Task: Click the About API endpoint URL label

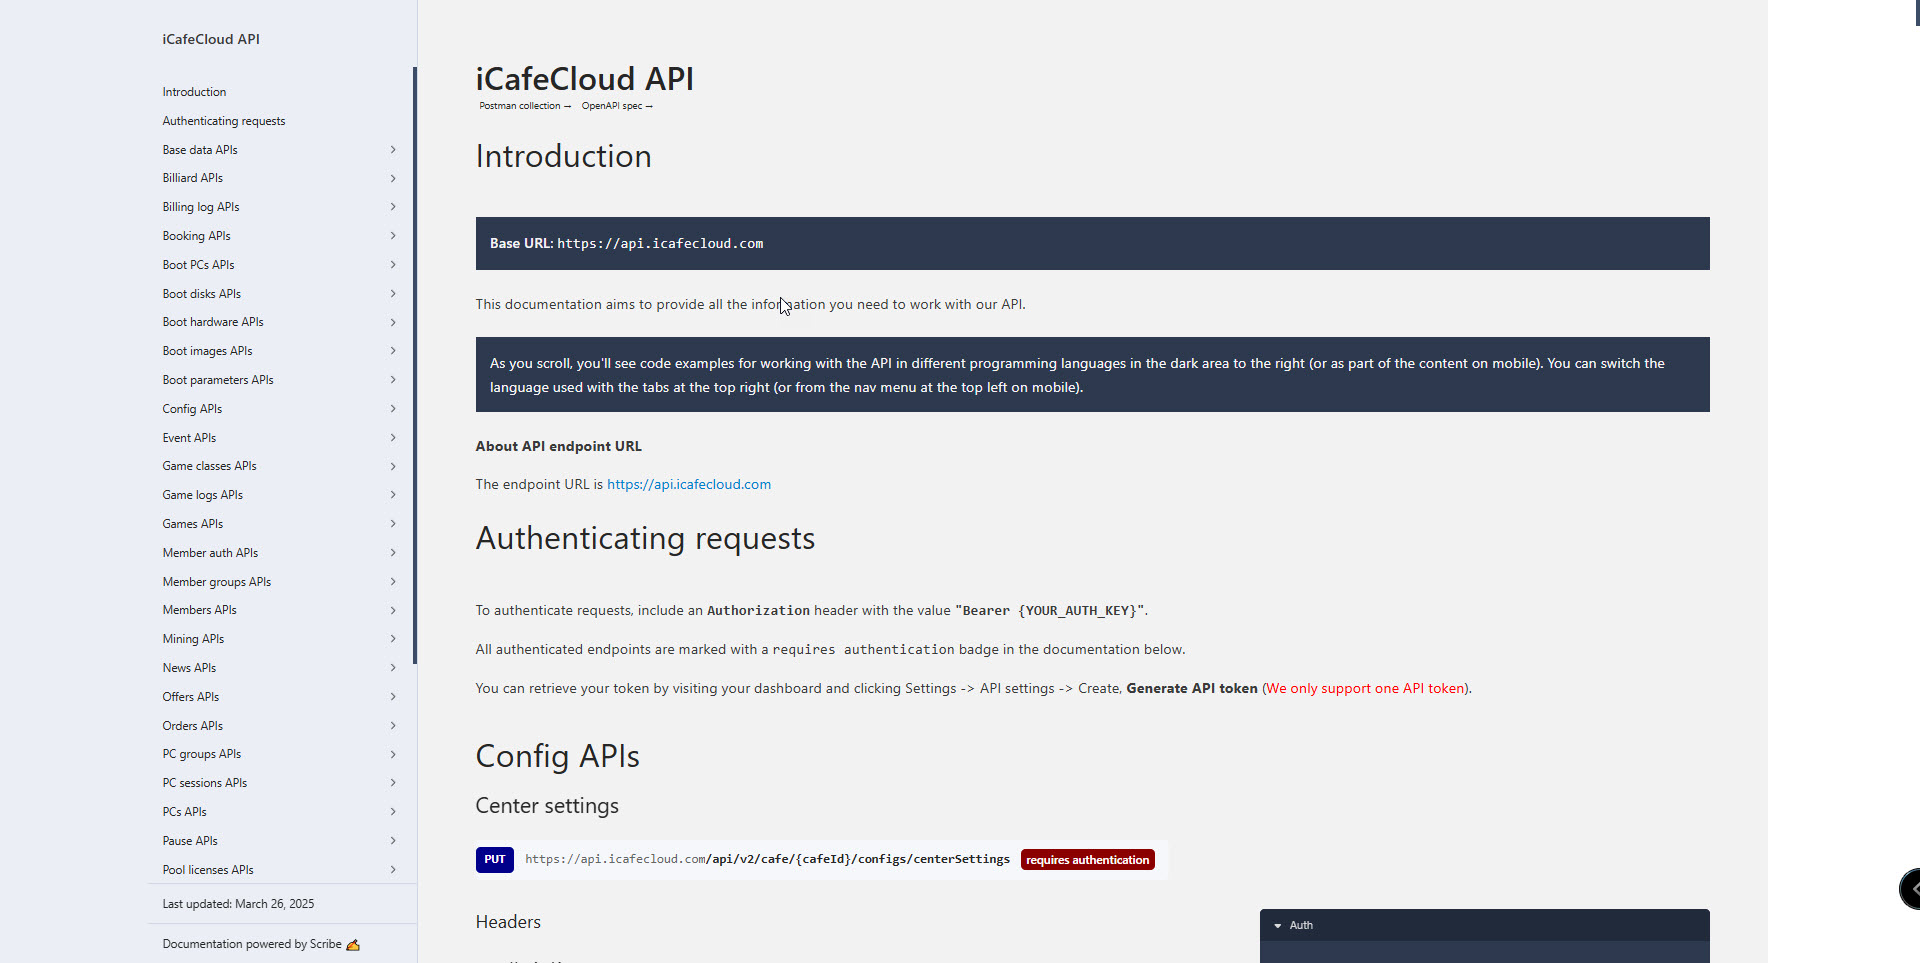Action: pos(559,447)
